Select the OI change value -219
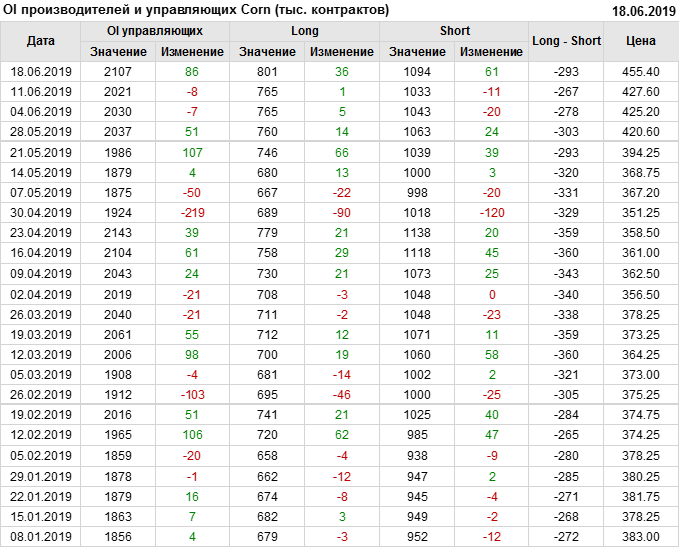This screenshot has width=680, height=548. pos(192,212)
